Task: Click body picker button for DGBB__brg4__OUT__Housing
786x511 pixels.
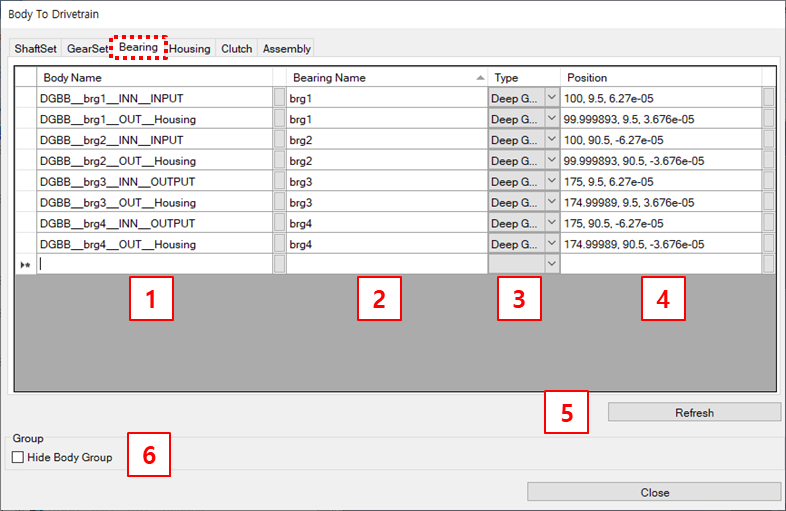Action: tap(279, 243)
